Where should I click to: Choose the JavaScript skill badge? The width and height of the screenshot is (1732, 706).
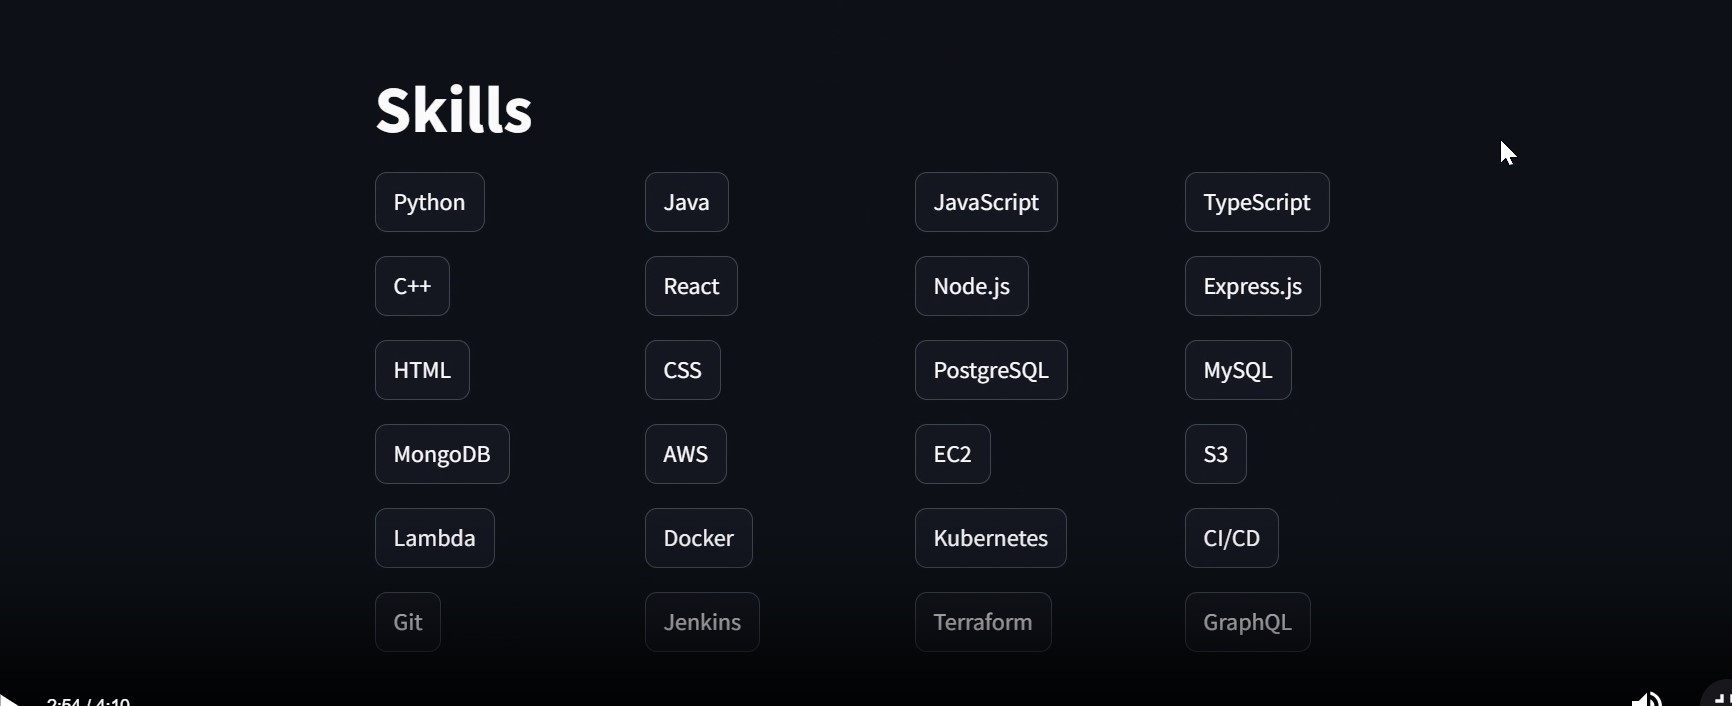(x=986, y=202)
